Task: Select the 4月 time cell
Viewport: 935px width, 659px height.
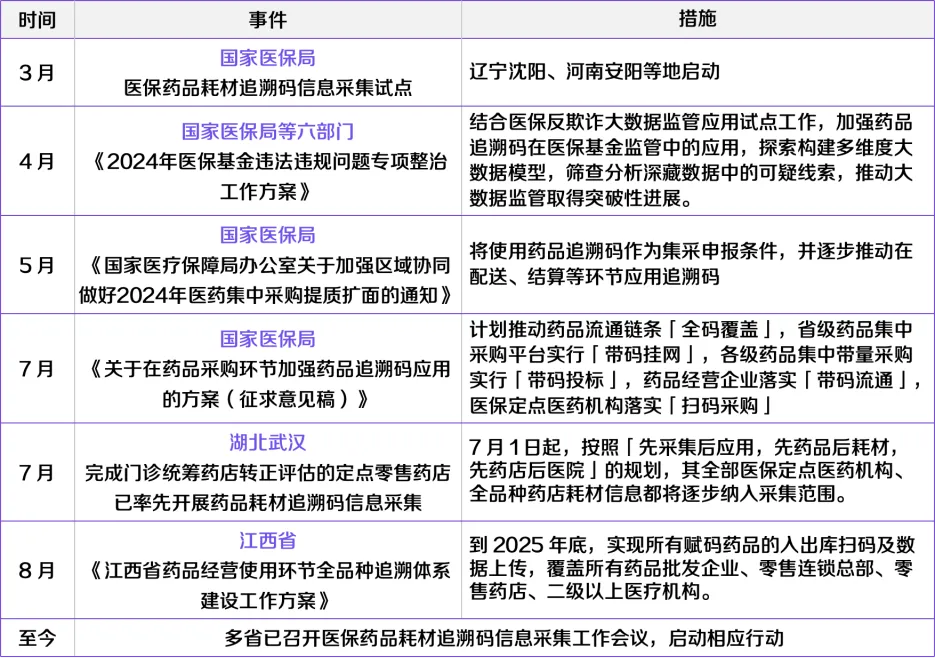Action: [37, 161]
